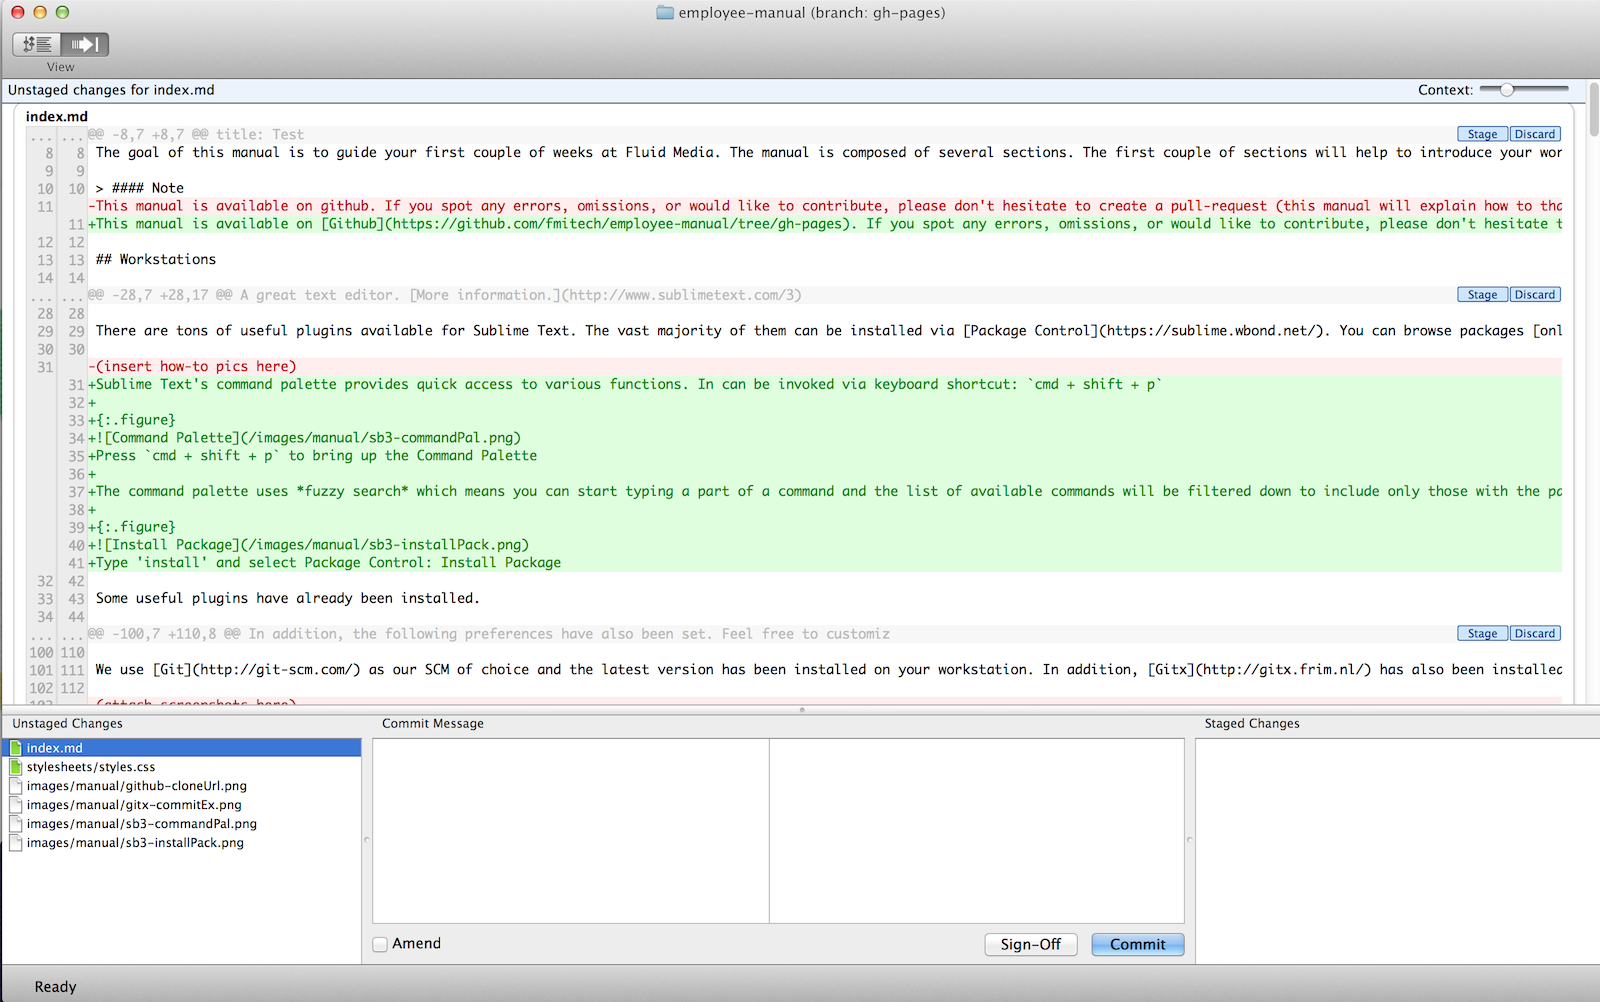Click the sb3-installPack.png file icon
Image resolution: width=1600 pixels, height=1002 pixels.
16,843
